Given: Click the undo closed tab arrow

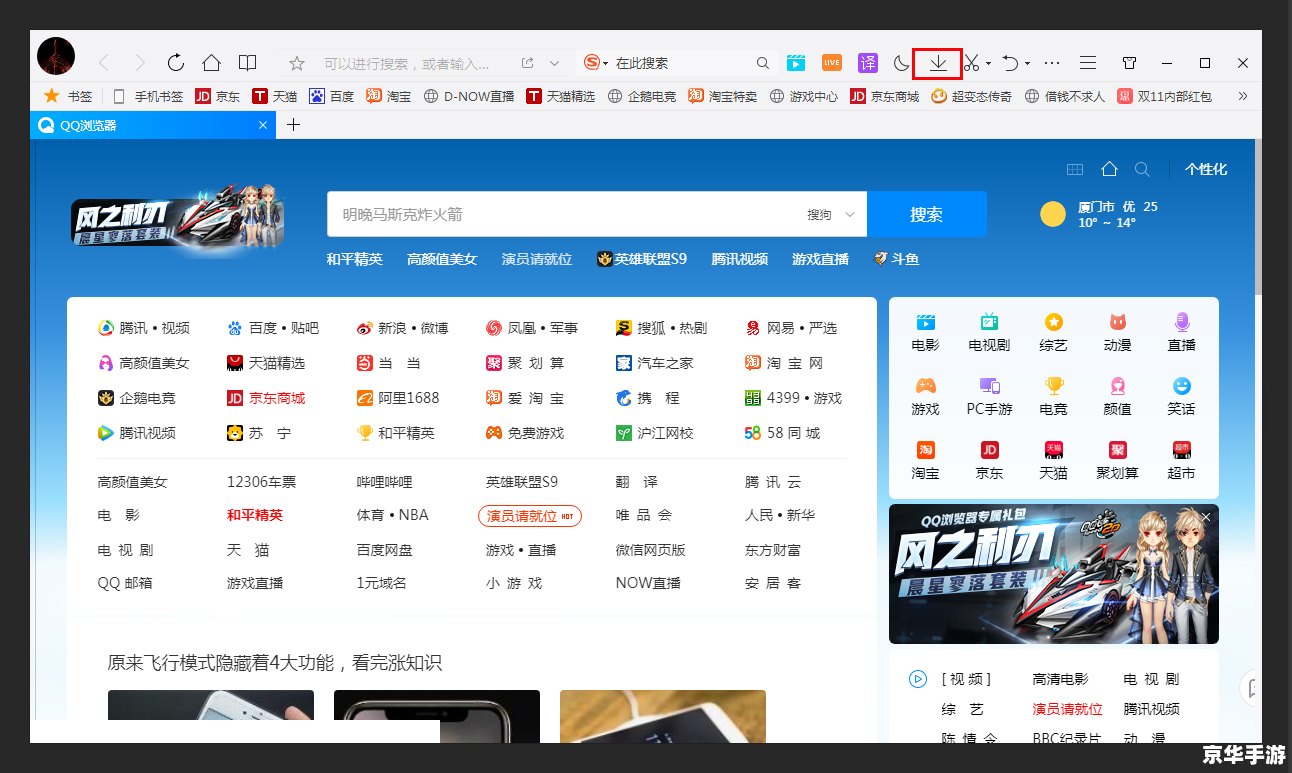Looking at the screenshot, I should [x=1010, y=63].
